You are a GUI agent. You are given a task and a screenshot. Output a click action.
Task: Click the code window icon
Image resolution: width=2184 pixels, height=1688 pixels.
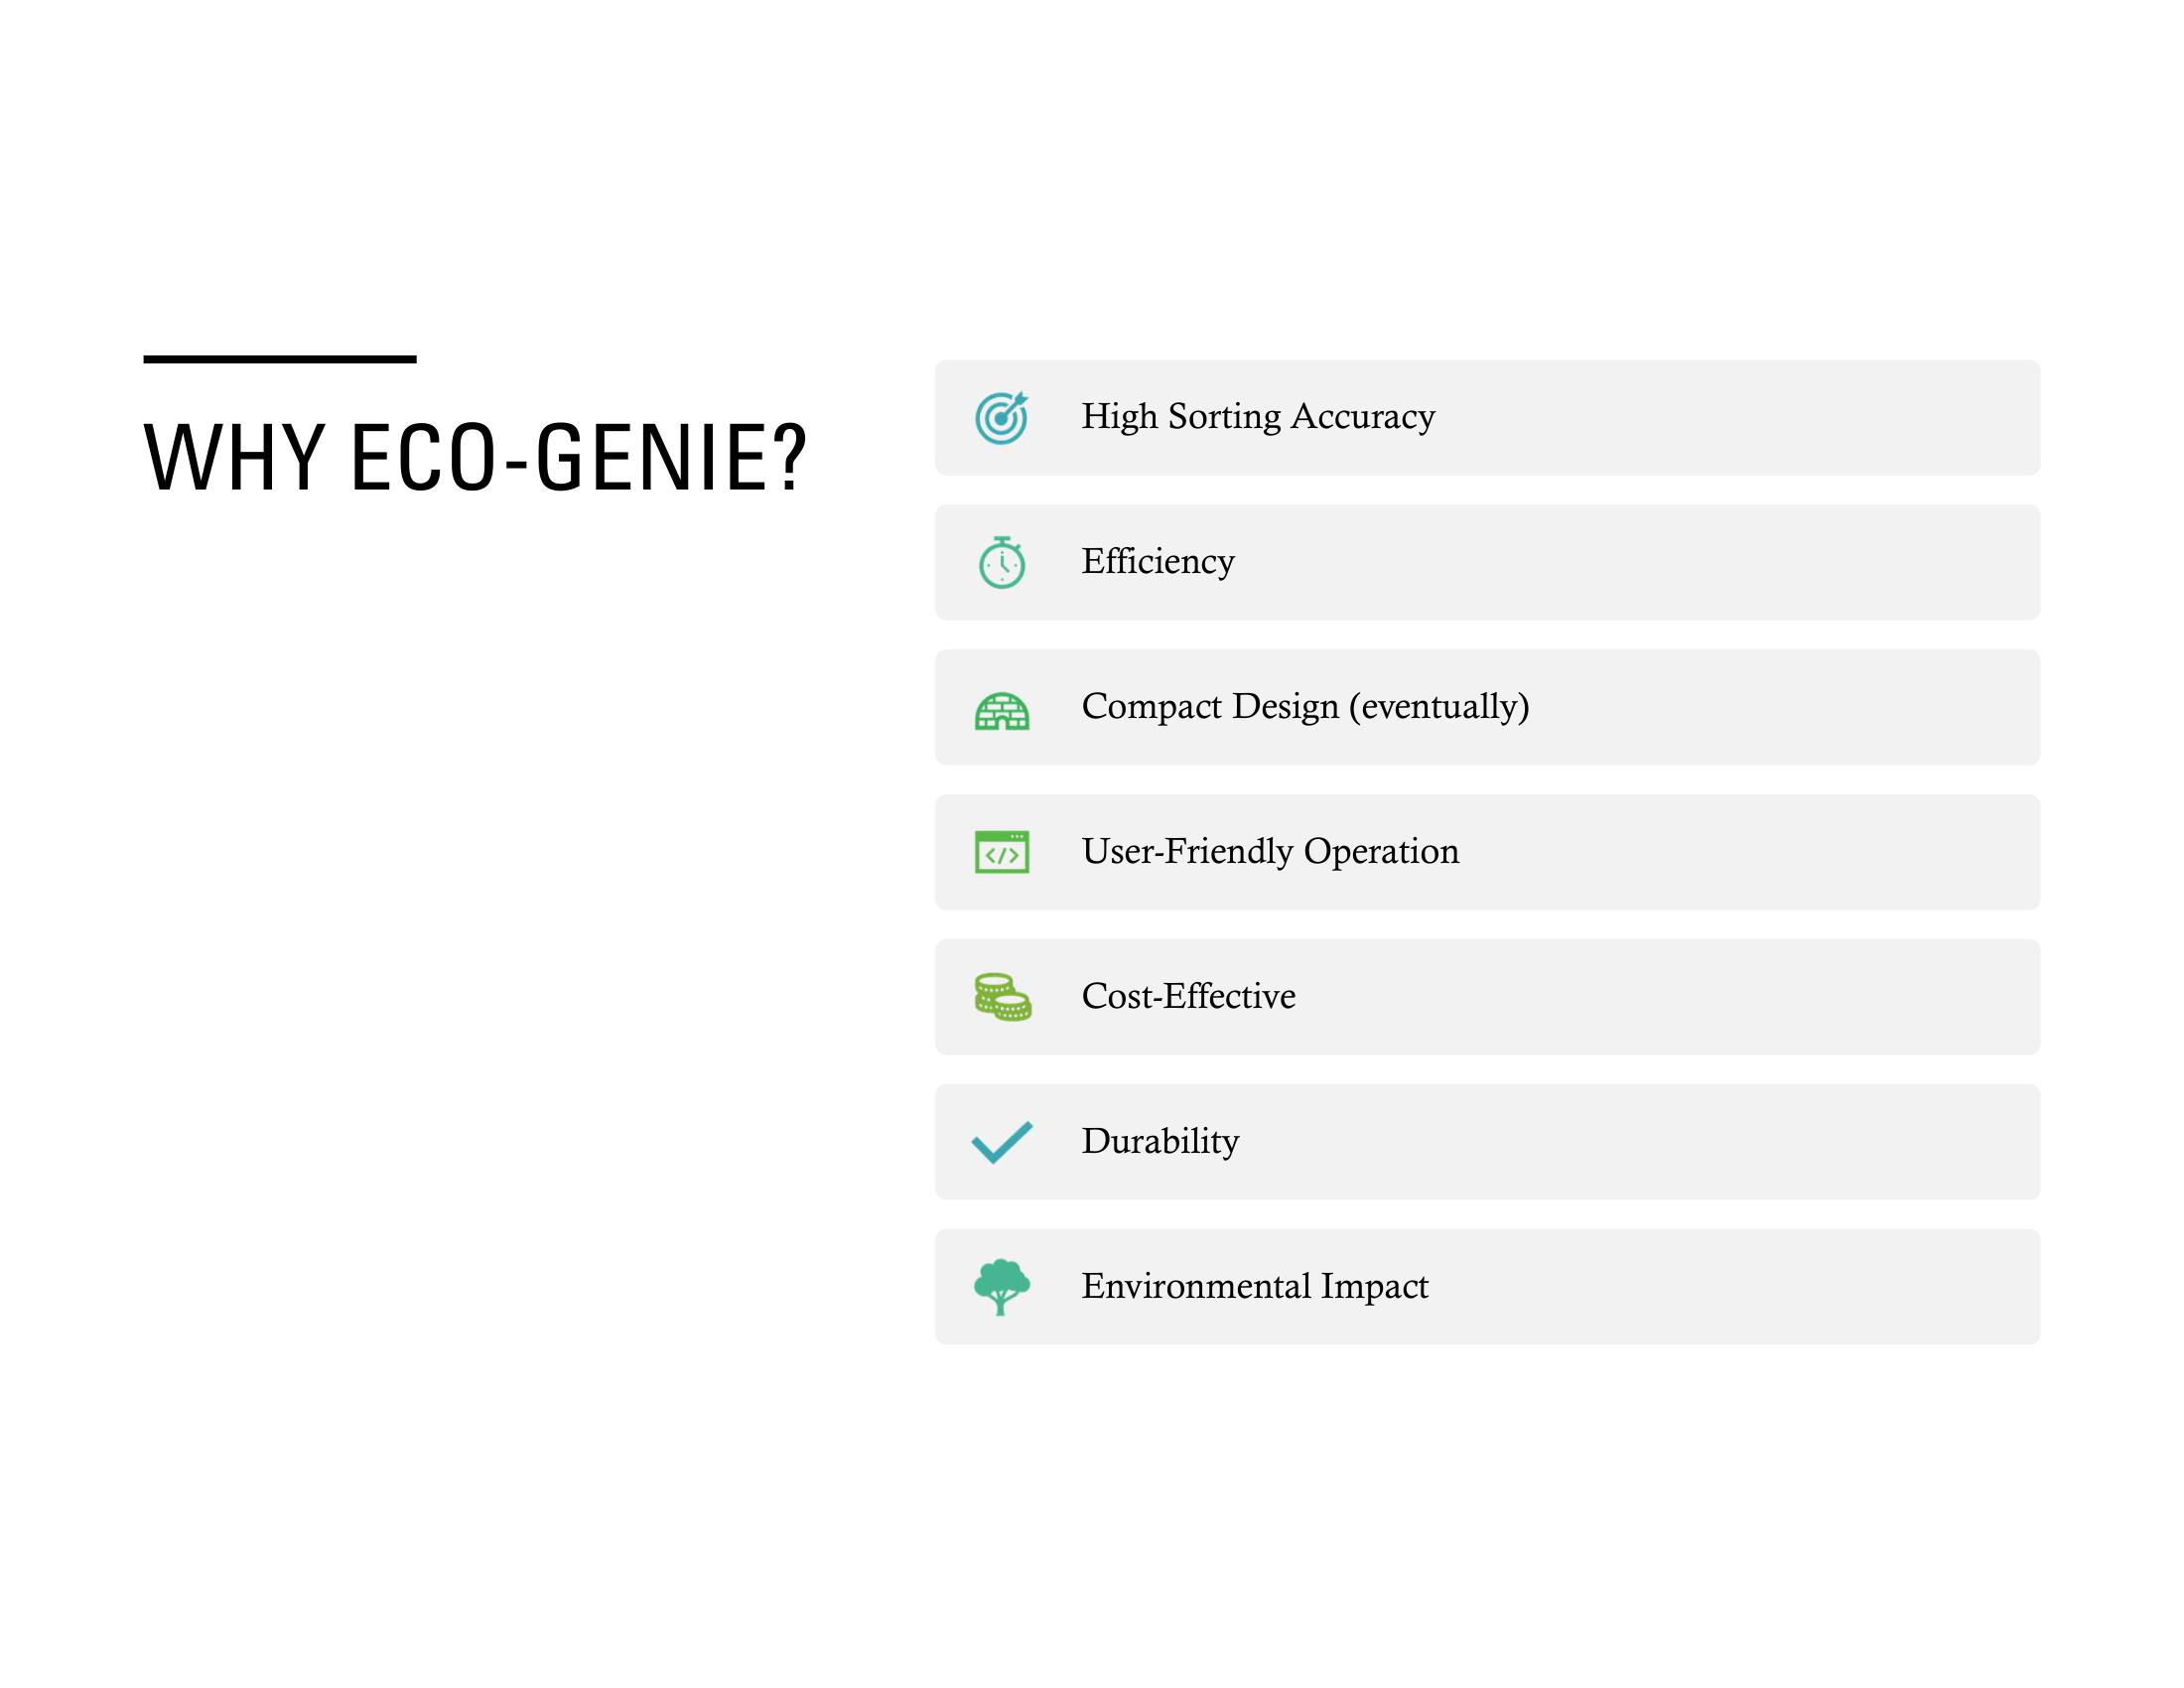click(1001, 852)
